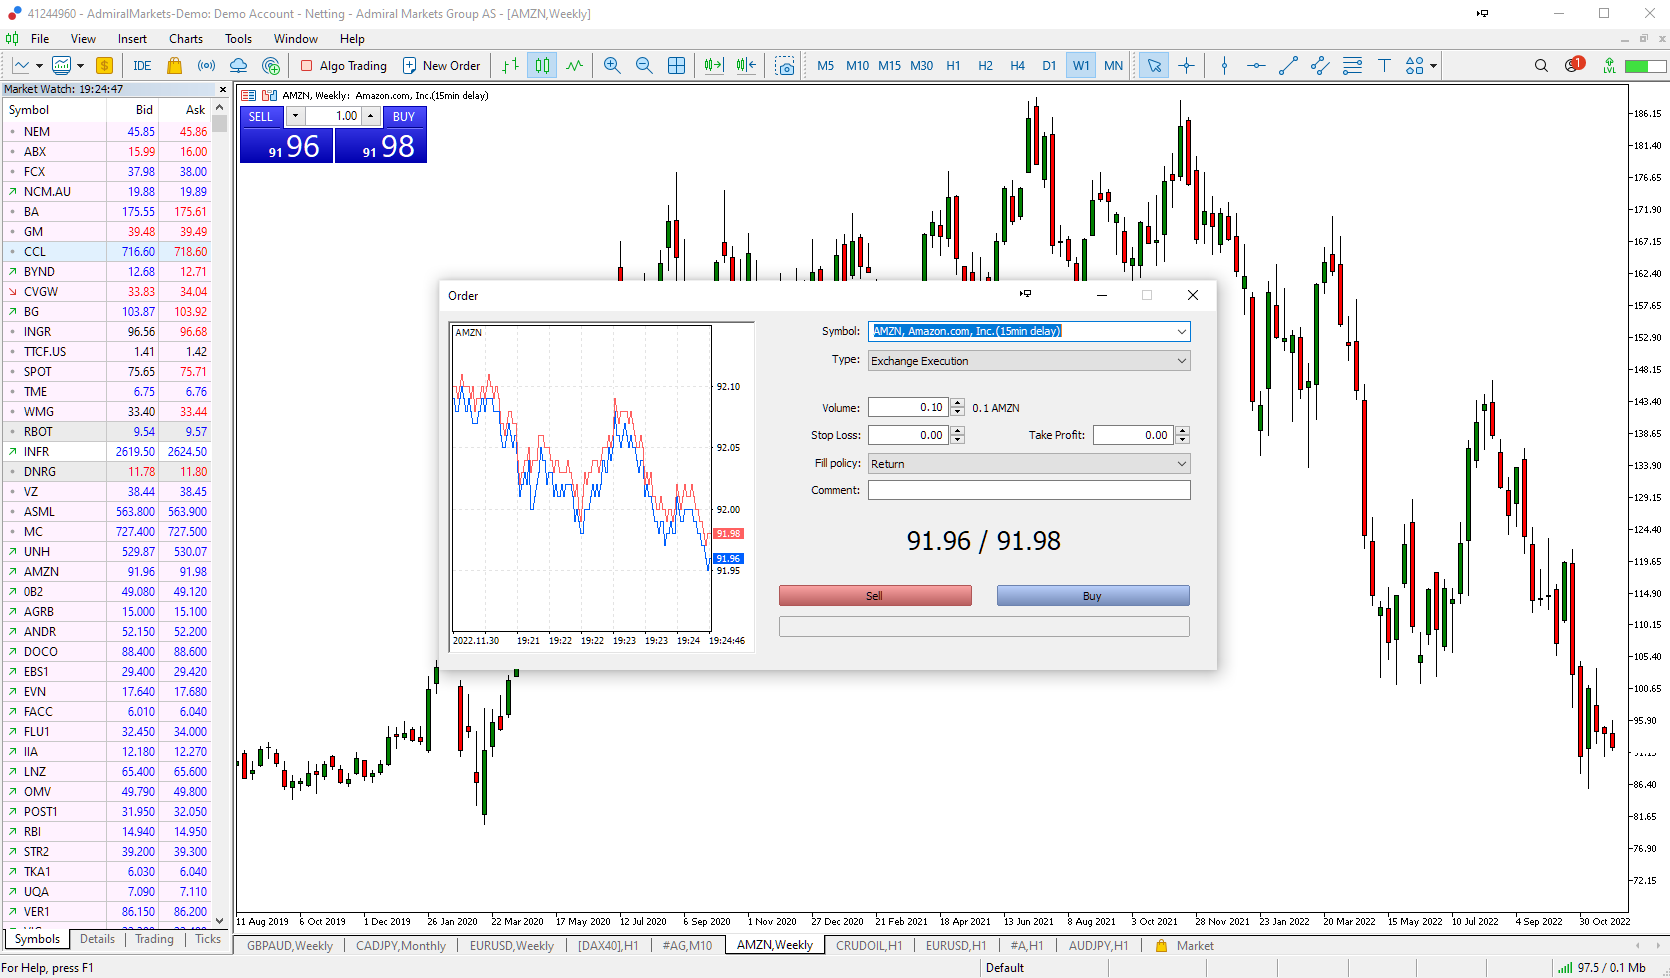Switch to bar chart mode
The image size is (1670, 978).
[x=510, y=66]
